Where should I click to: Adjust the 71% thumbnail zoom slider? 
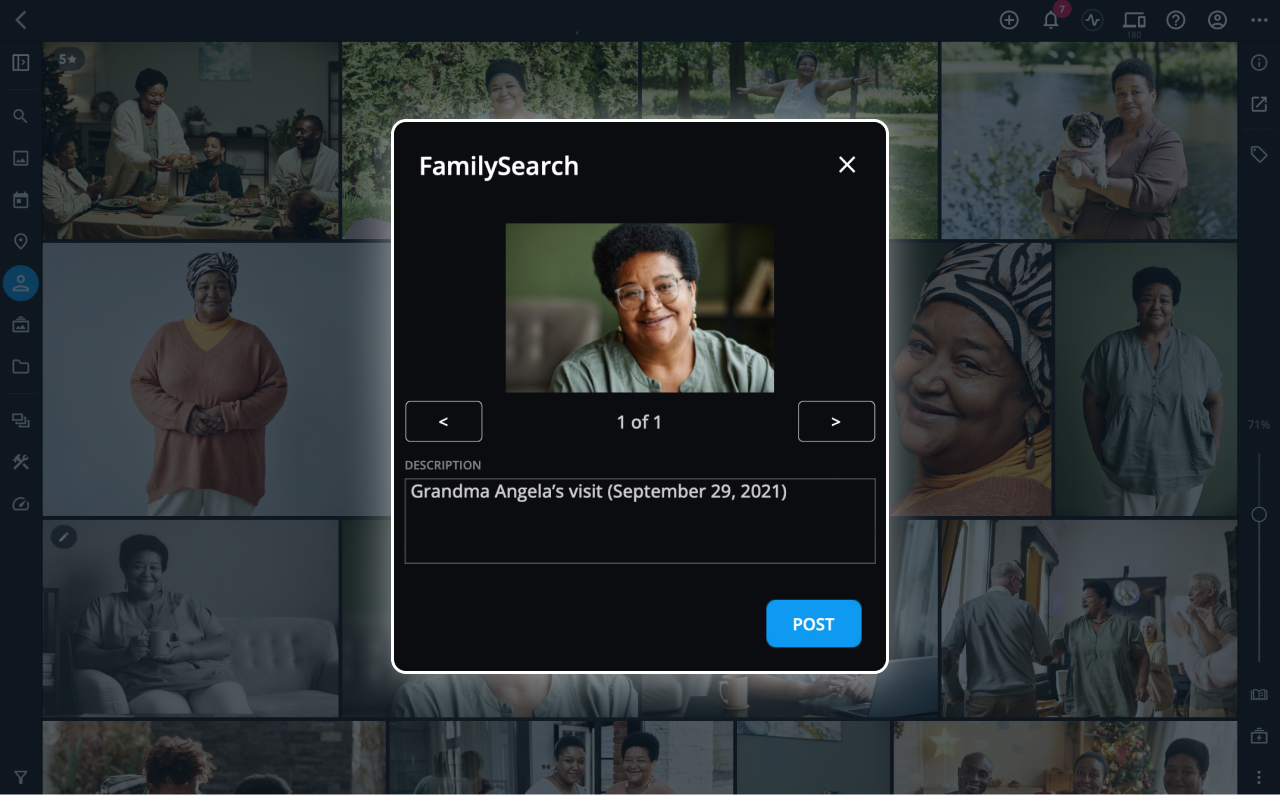pyautogui.click(x=1259, y=513)
